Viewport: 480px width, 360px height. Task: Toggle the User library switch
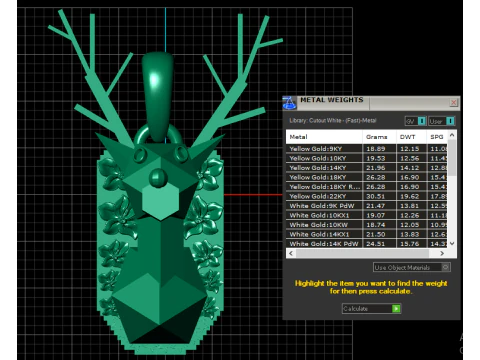point(442,121)
